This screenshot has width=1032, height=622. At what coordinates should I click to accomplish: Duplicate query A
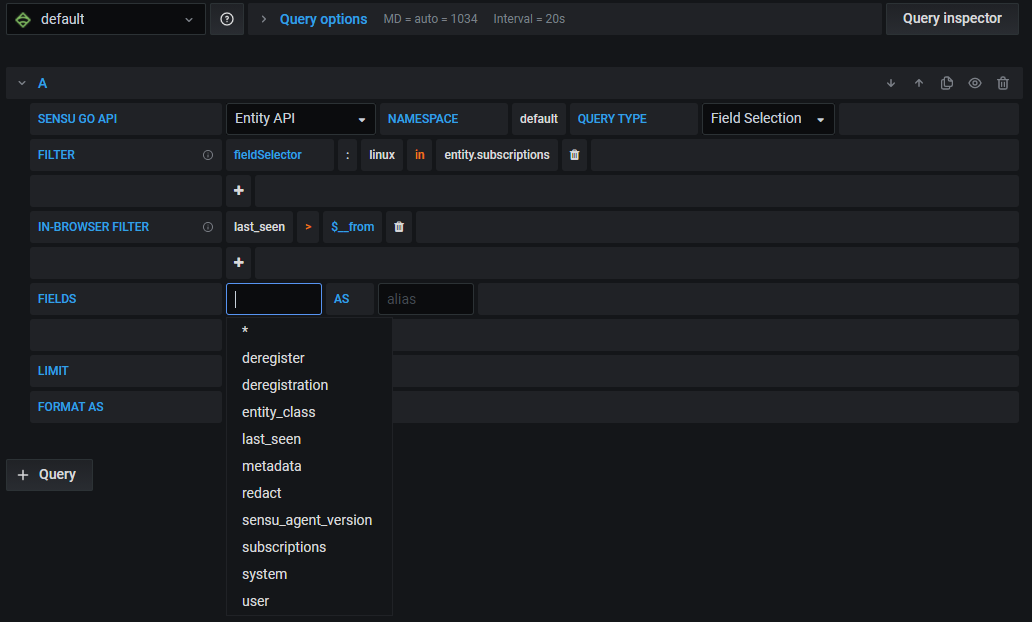click(946, 83)
